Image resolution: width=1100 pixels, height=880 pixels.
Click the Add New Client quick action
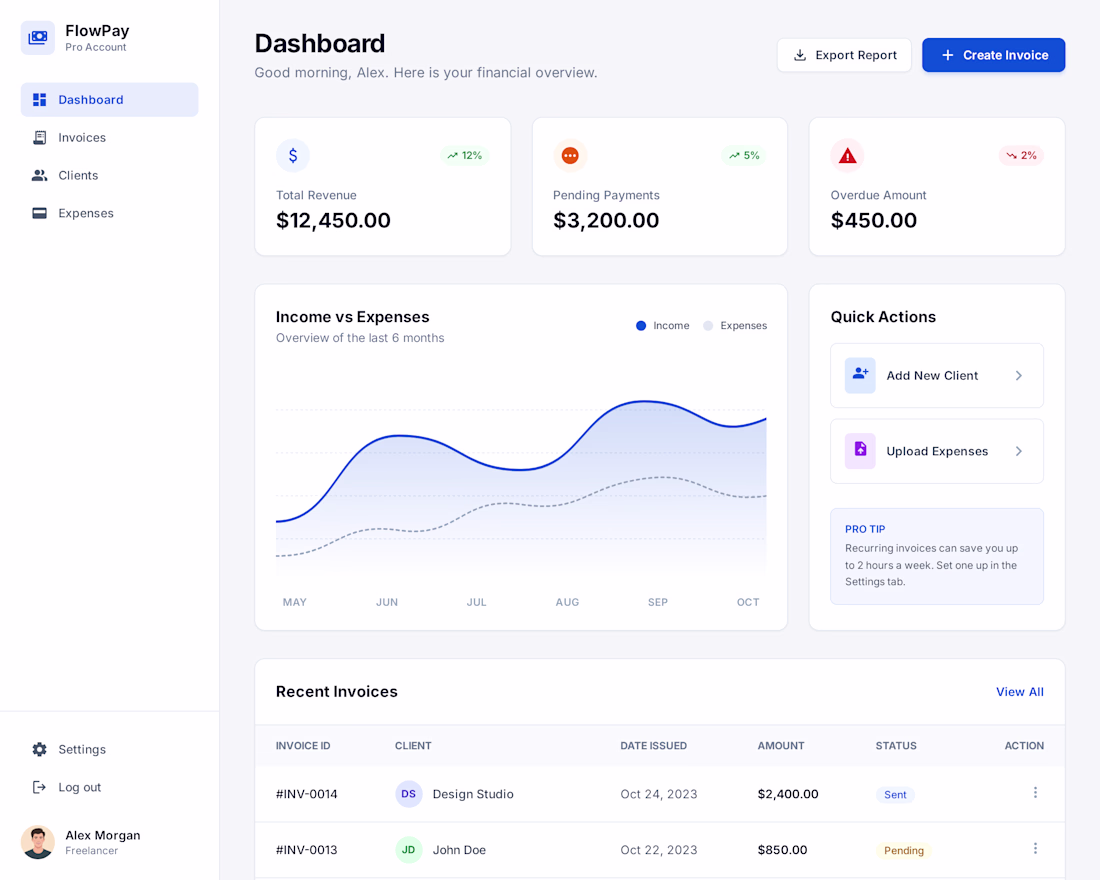[937, 375]
